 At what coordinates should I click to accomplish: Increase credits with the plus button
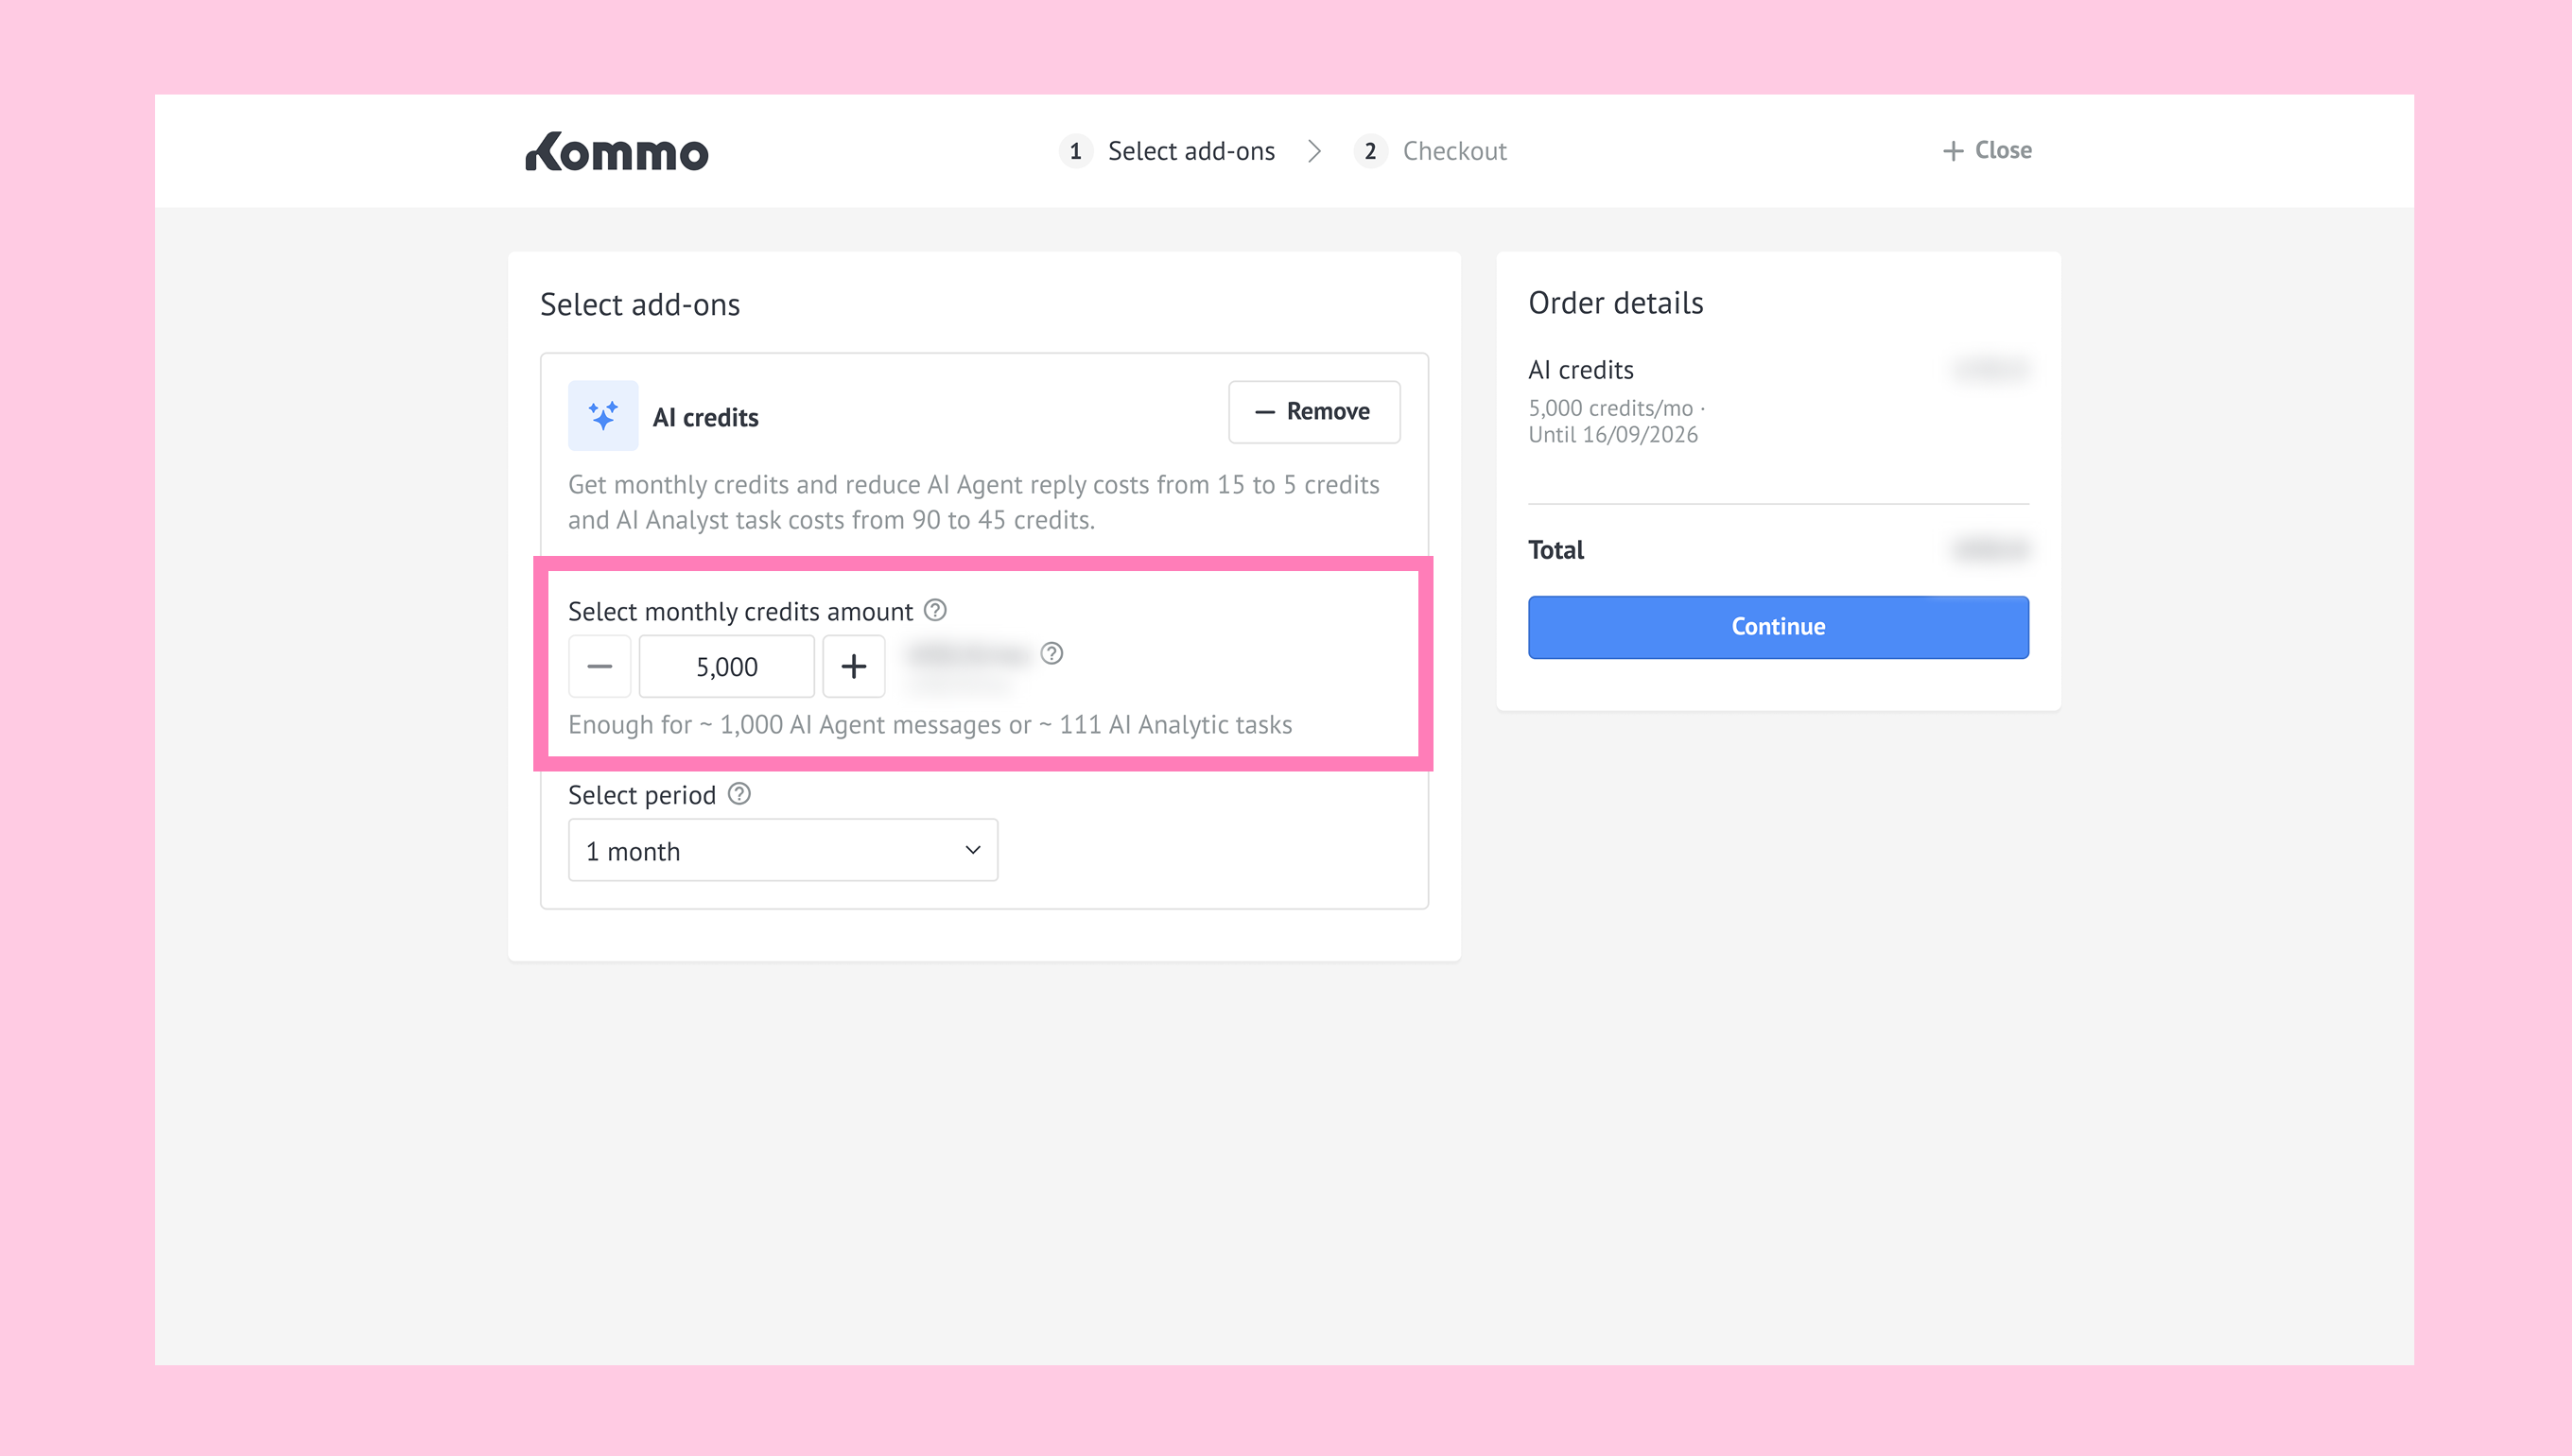[853, 666]
